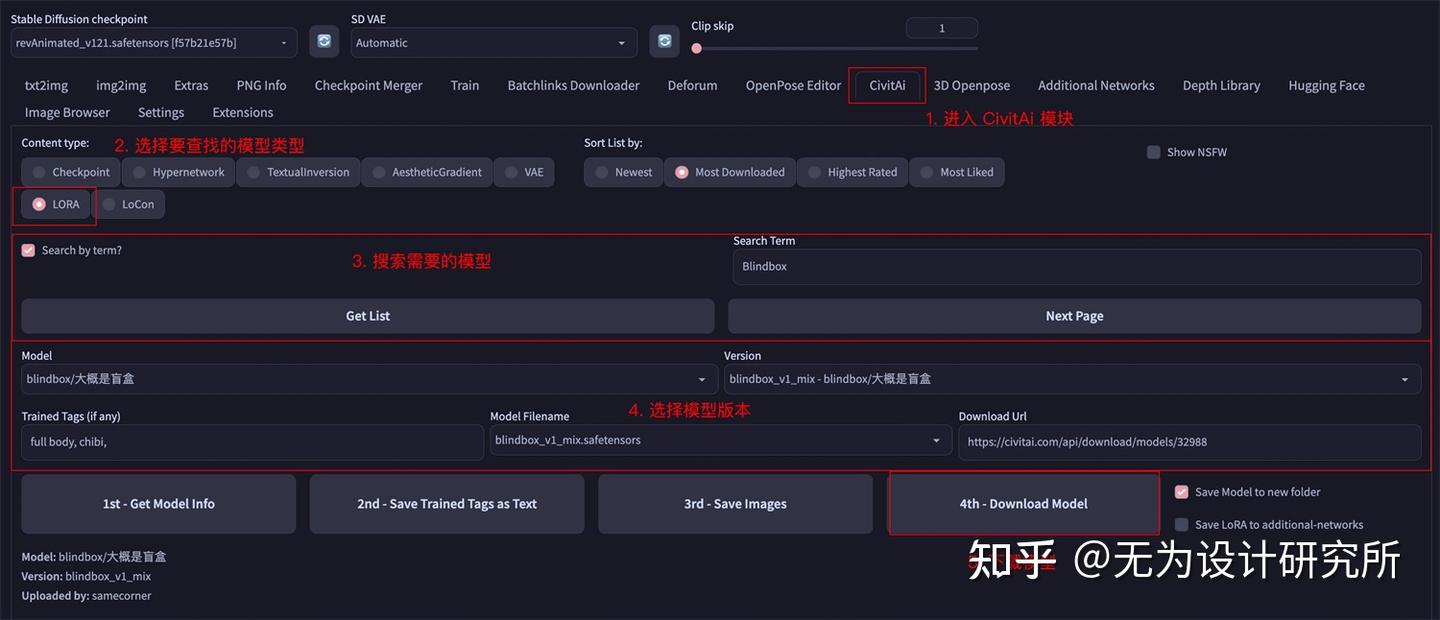
Task: Select Checkpoint content type
Action: point(70,172)
